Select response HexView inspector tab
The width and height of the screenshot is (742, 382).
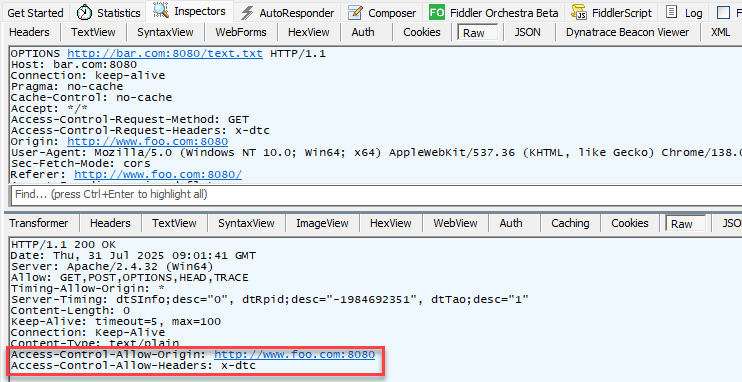coord(390,223)
